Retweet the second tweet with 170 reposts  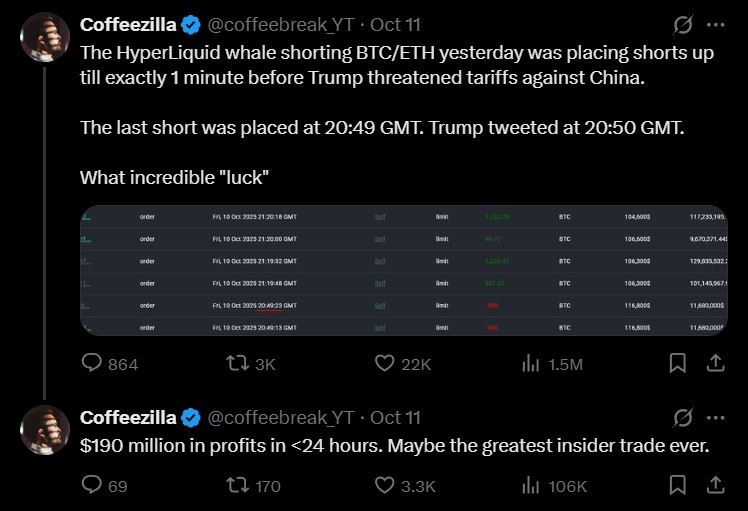point(240,486)
